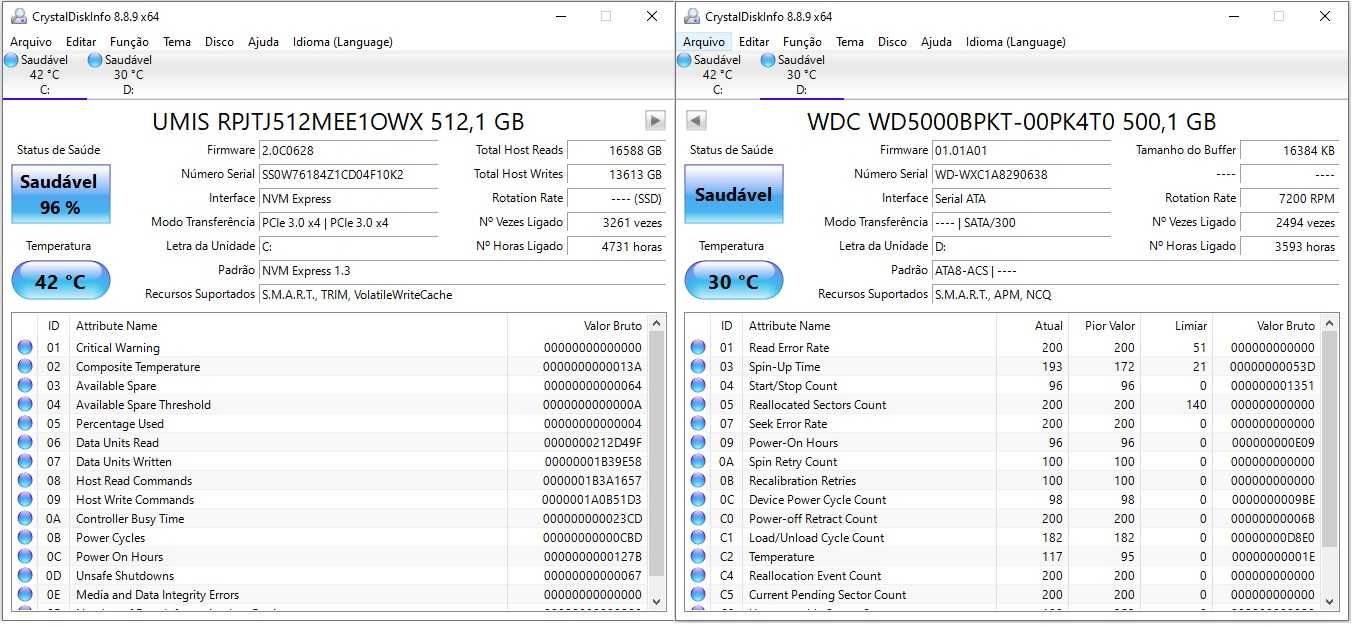Open Disco menu in right window
This screenshot has width=1353, height=627.
(x=892, y=42)
